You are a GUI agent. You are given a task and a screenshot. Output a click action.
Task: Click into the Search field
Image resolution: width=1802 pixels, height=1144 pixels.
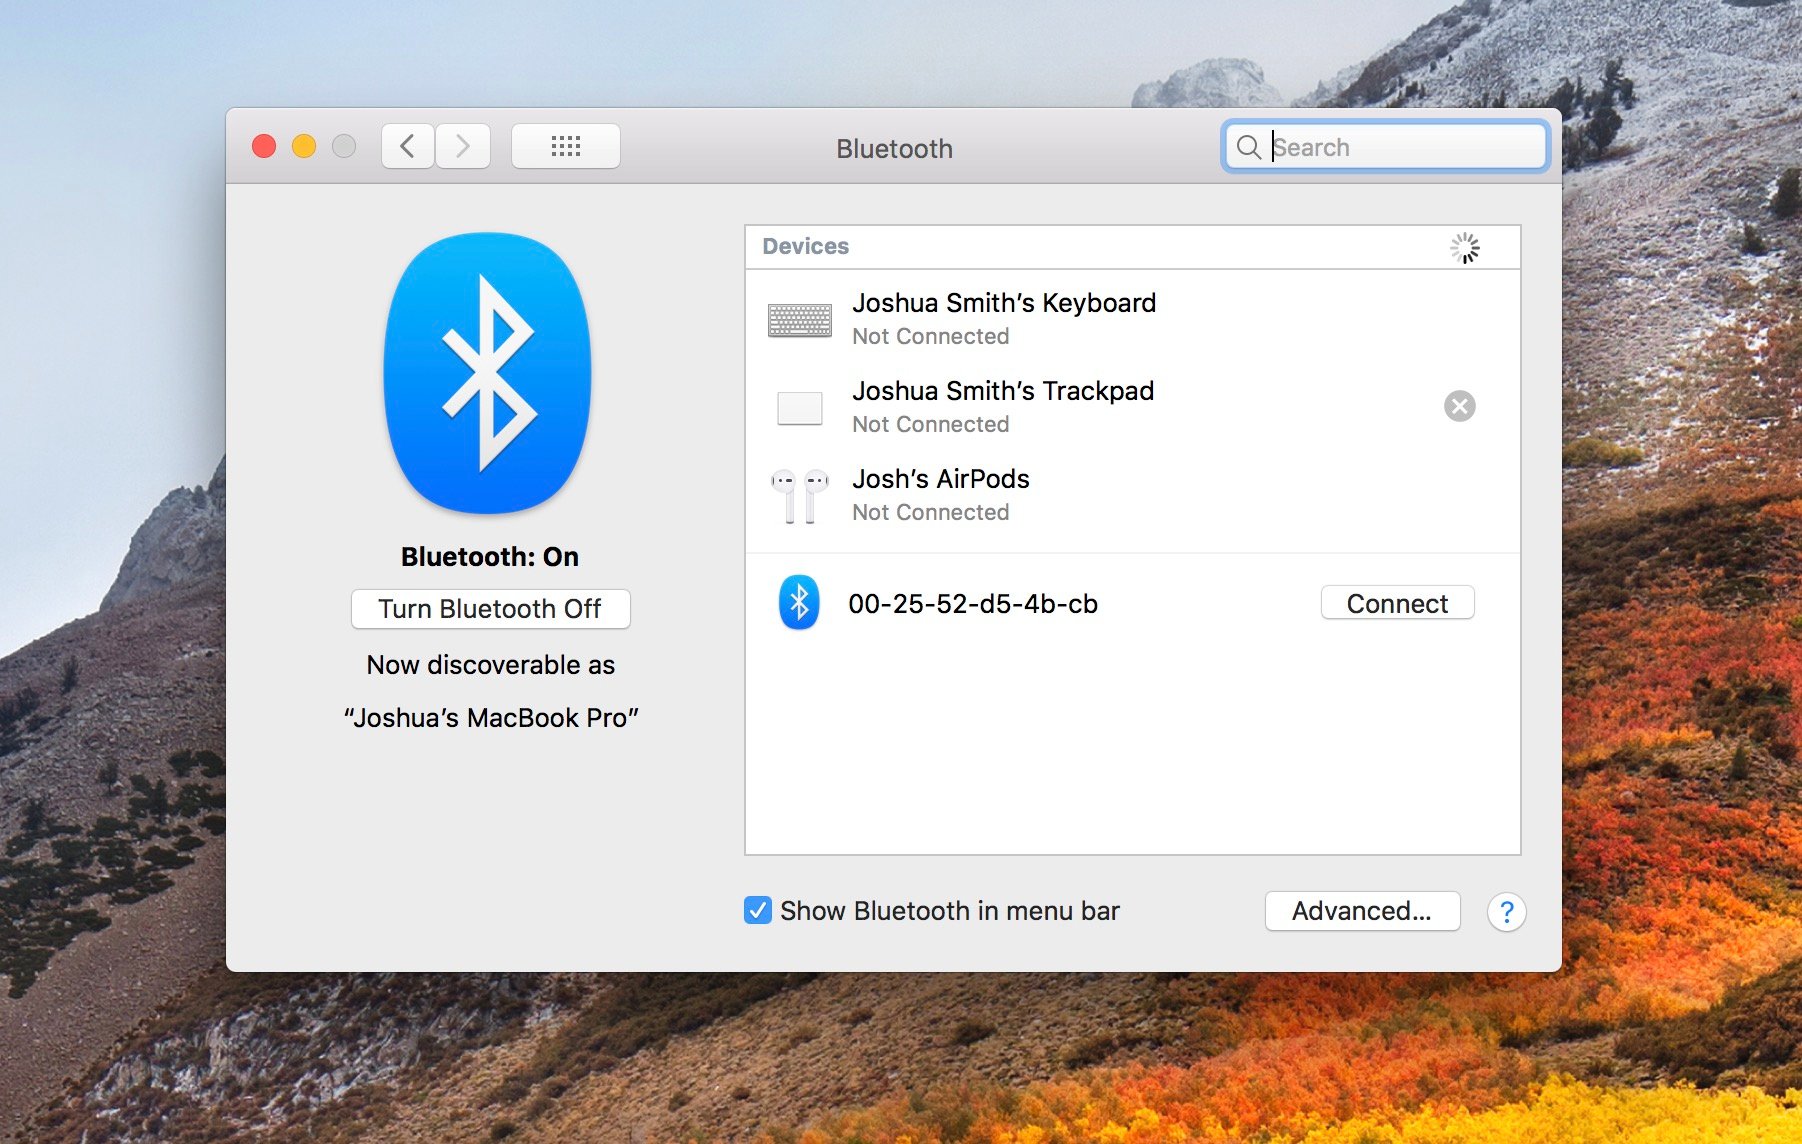[x=1385, y=147]
